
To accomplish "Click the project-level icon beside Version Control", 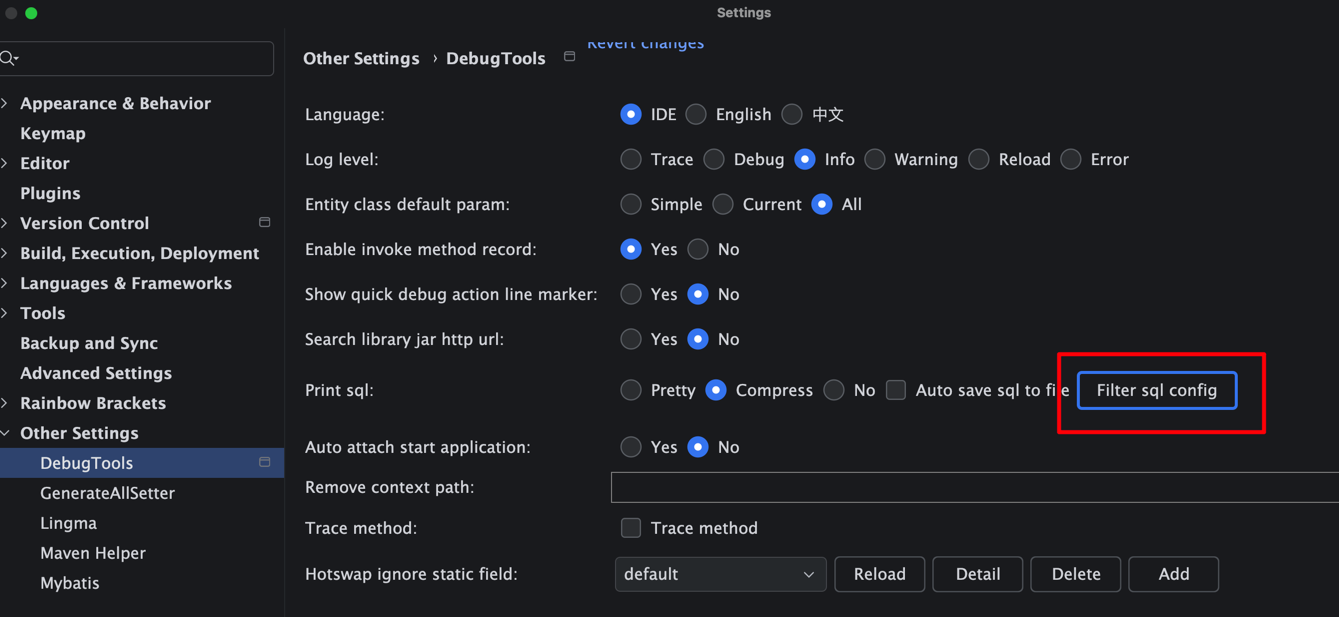I will click(x=264, y=222).
